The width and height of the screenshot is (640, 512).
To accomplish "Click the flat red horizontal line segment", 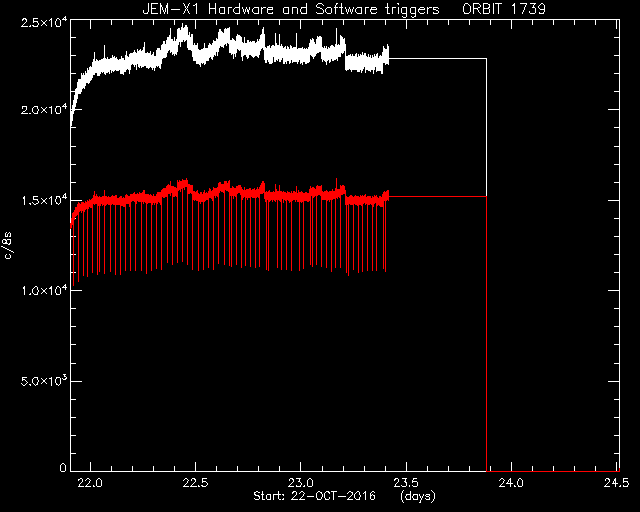I will point(437,196).
